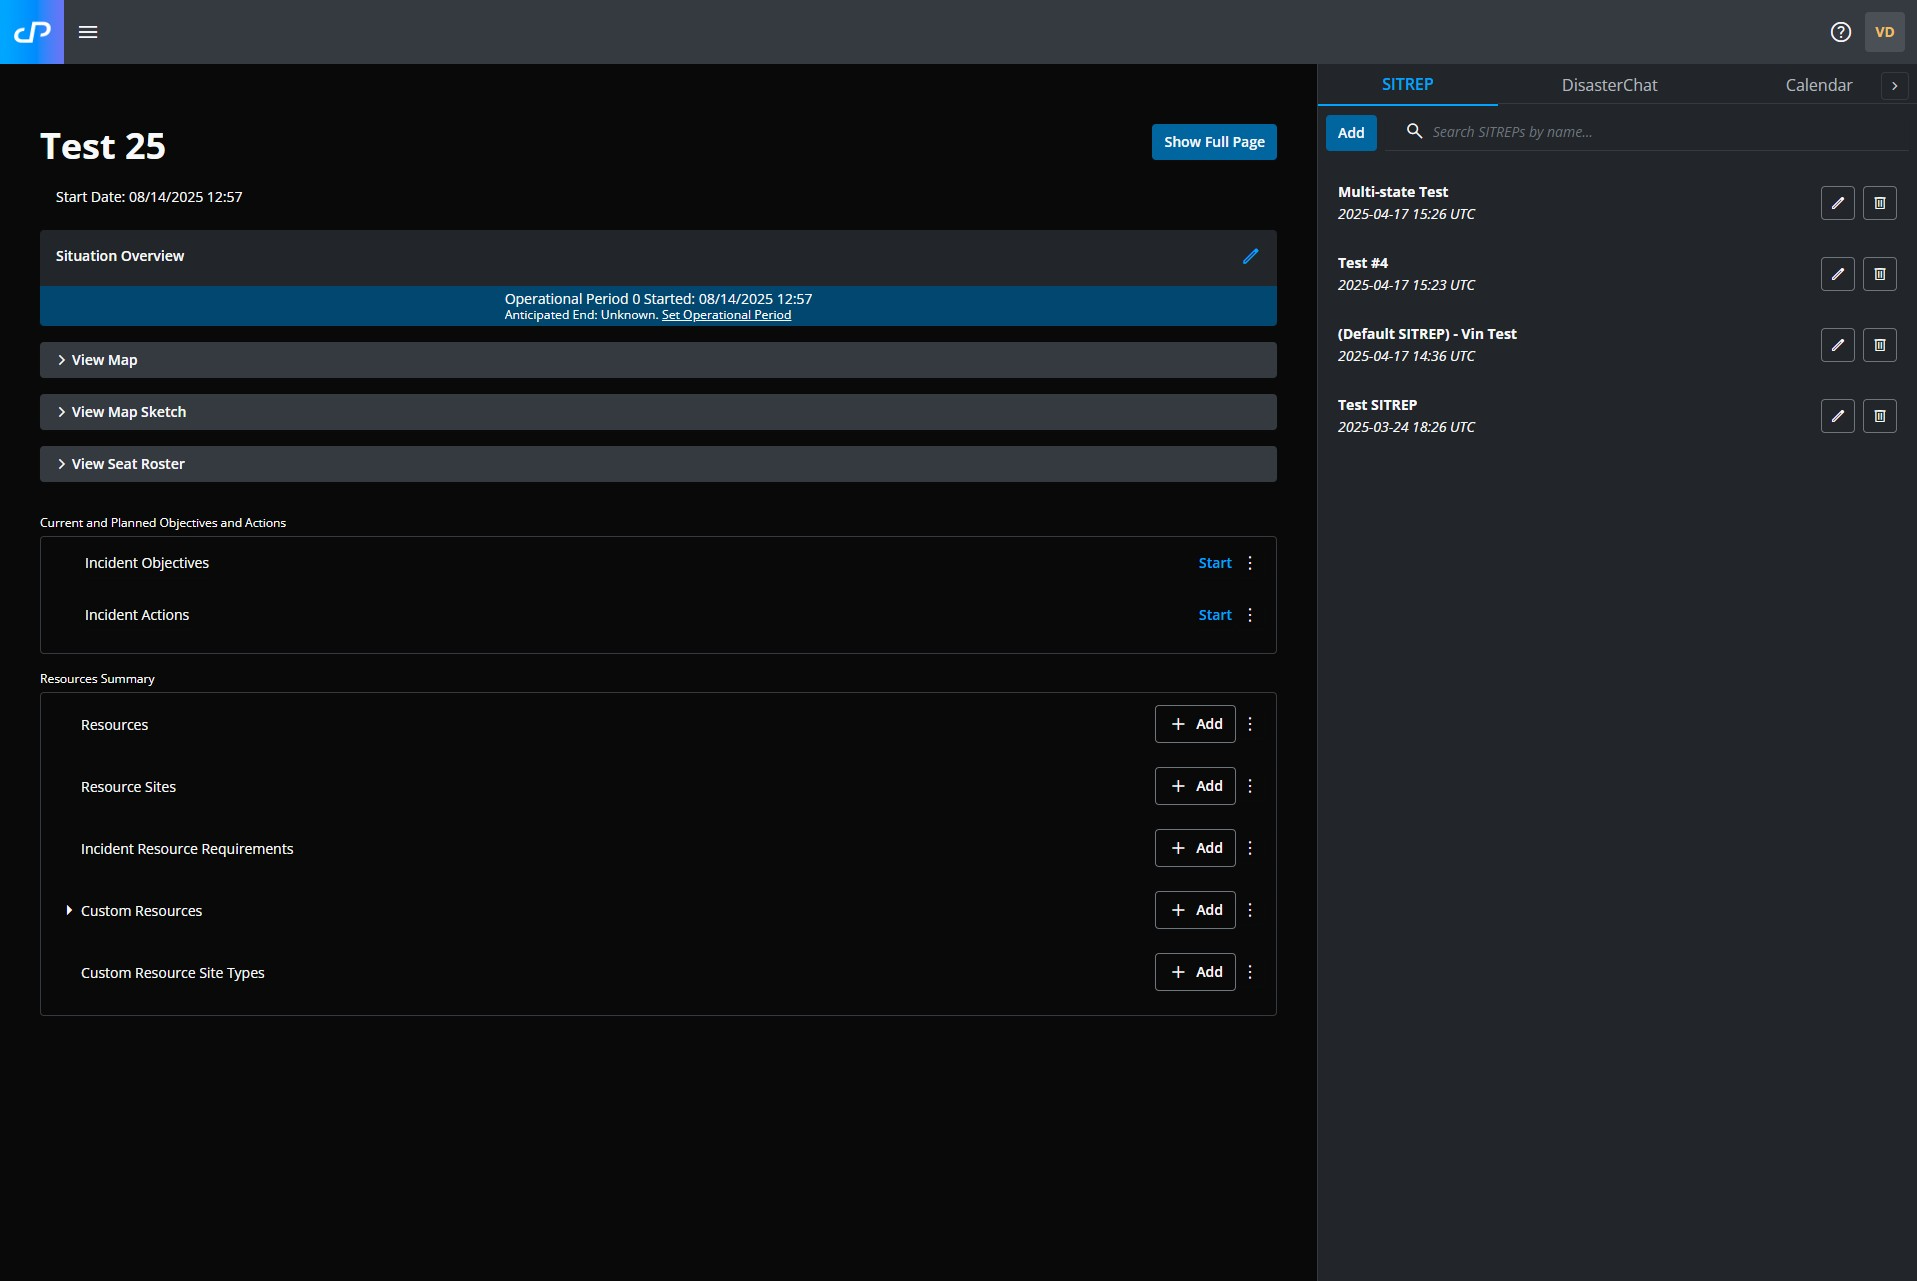Image resolution: width=1917 pixels, height=1281 pixels.
Task: Open more options for Incident Actions
Action: click(1250, 615)
